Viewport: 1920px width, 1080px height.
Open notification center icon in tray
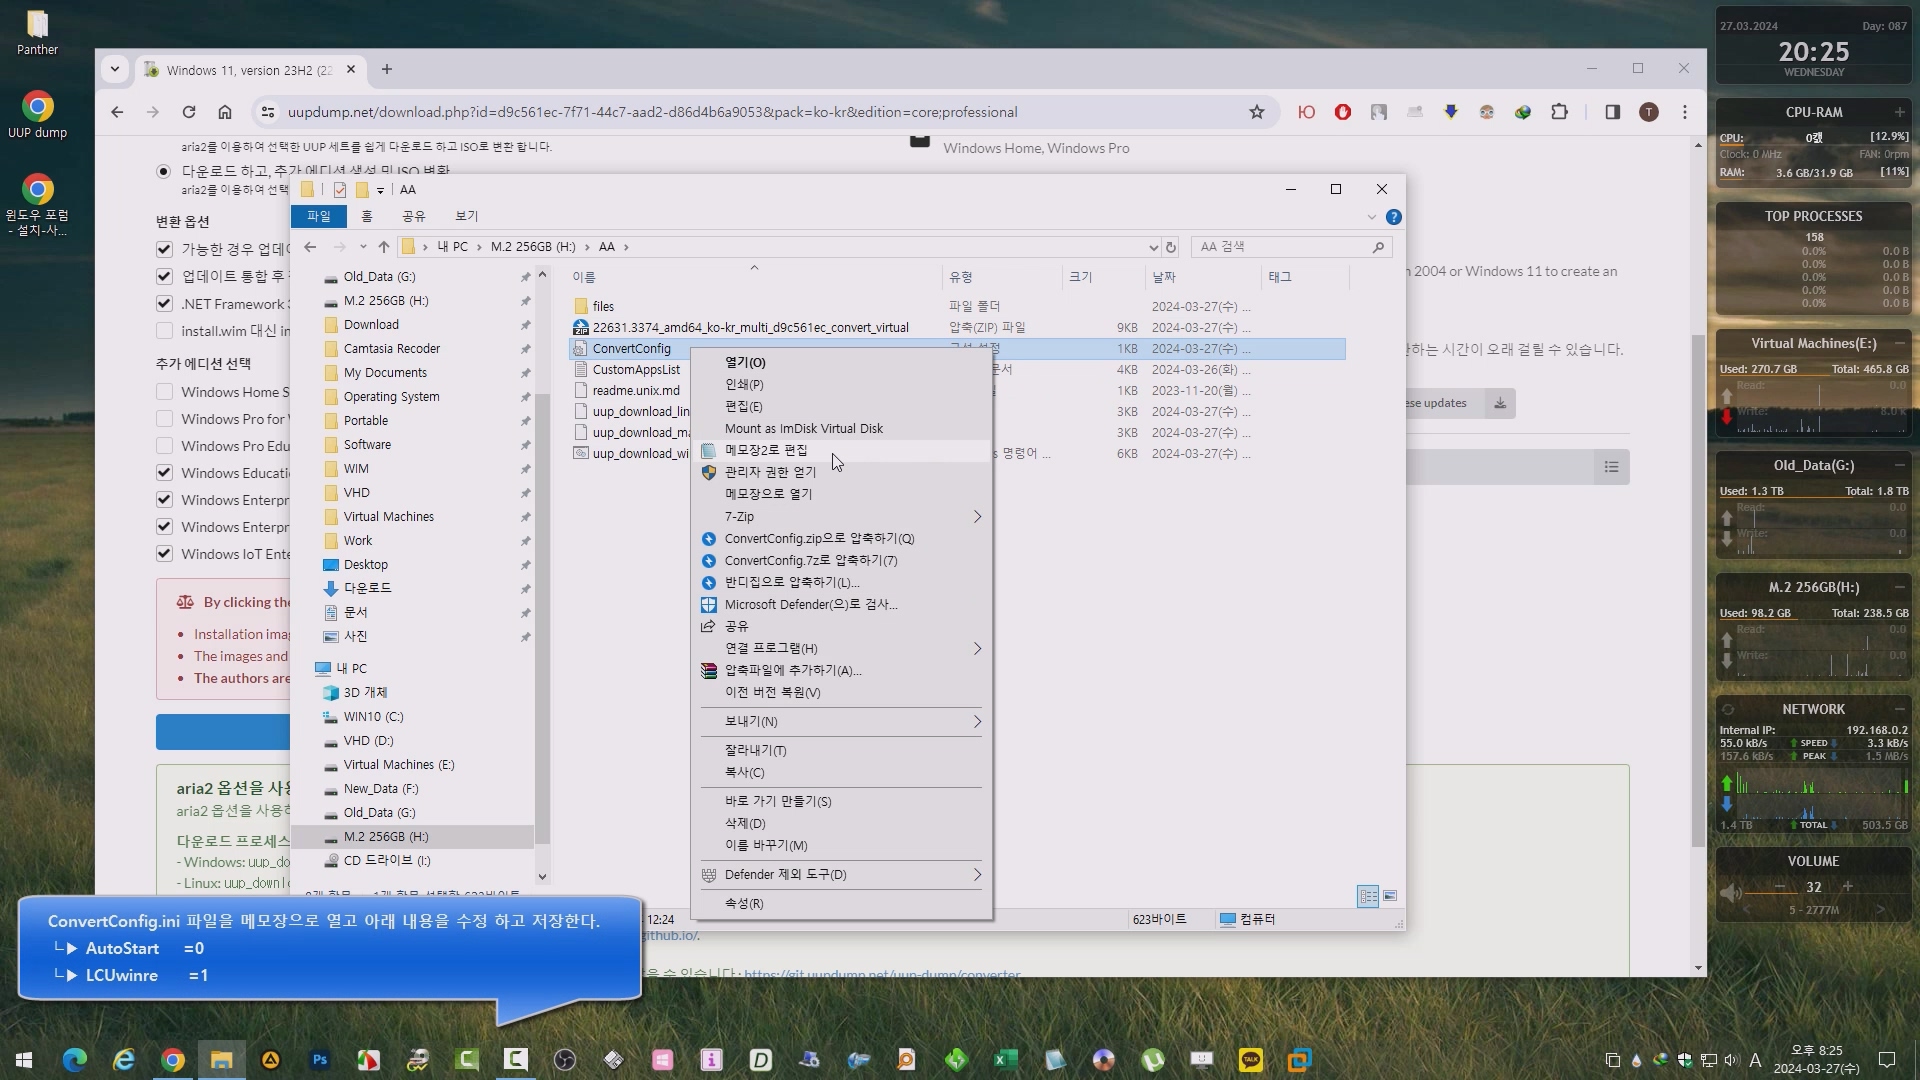coord(1887,1060)
